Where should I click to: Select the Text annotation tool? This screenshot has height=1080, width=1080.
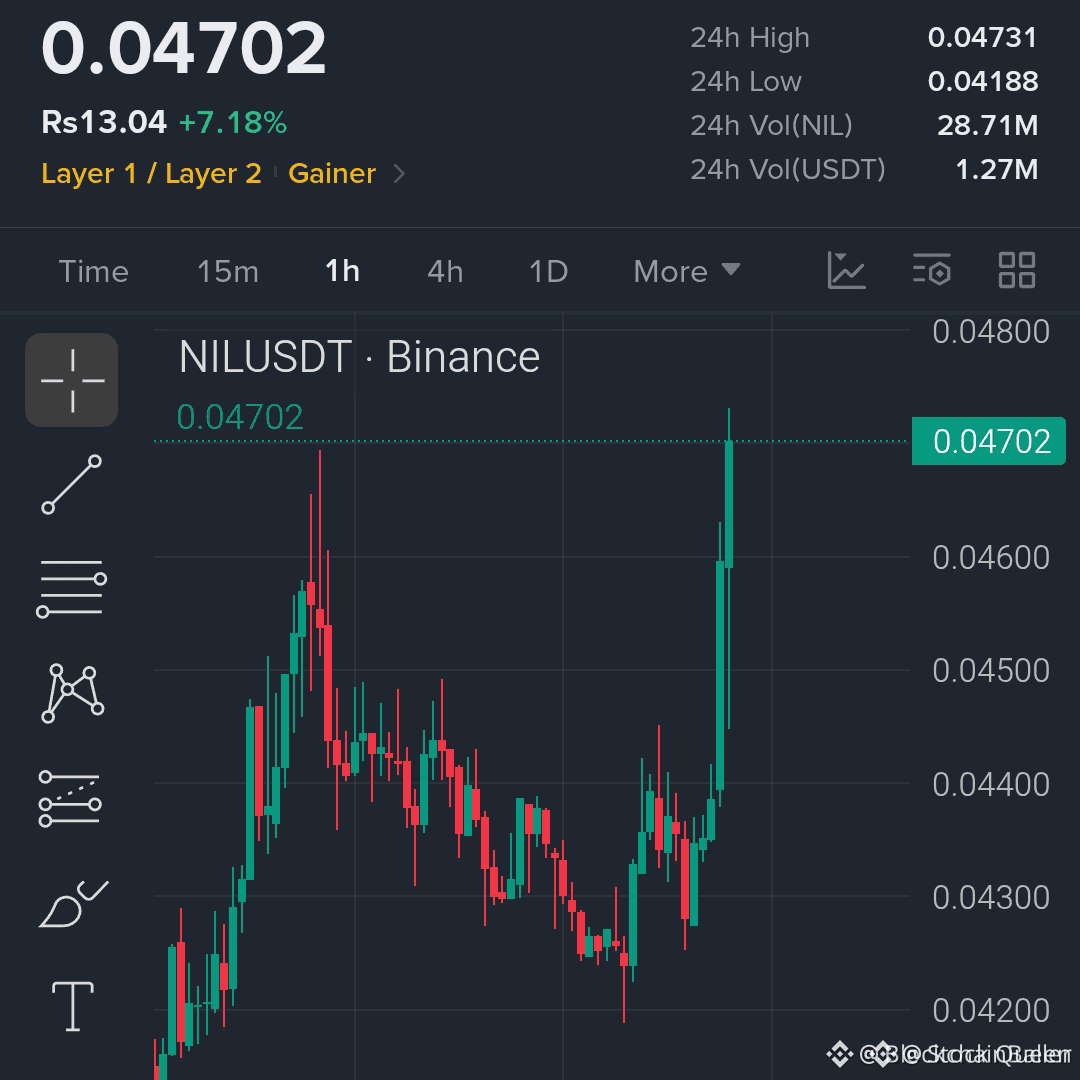pos(73,1006)
